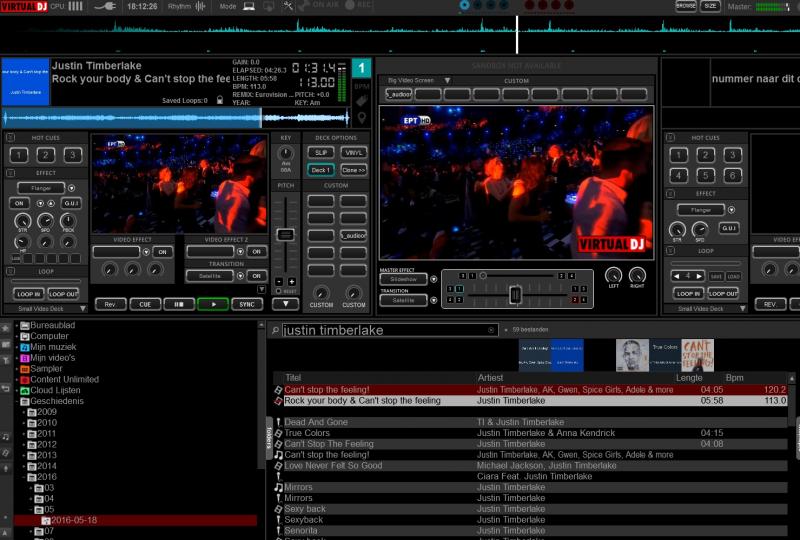Open the settings wrench icon in top bar
800x540 pixels.
point(288,6)
